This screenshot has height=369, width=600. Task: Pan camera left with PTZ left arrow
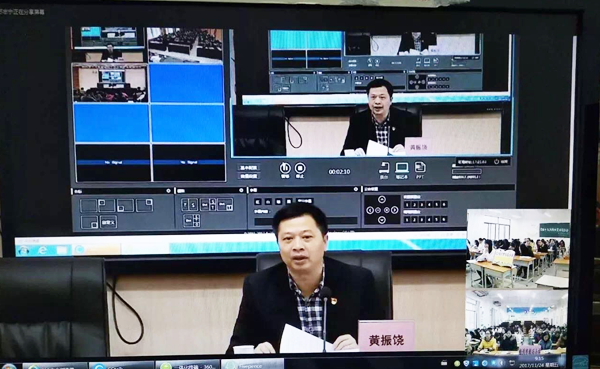point(370,210)
